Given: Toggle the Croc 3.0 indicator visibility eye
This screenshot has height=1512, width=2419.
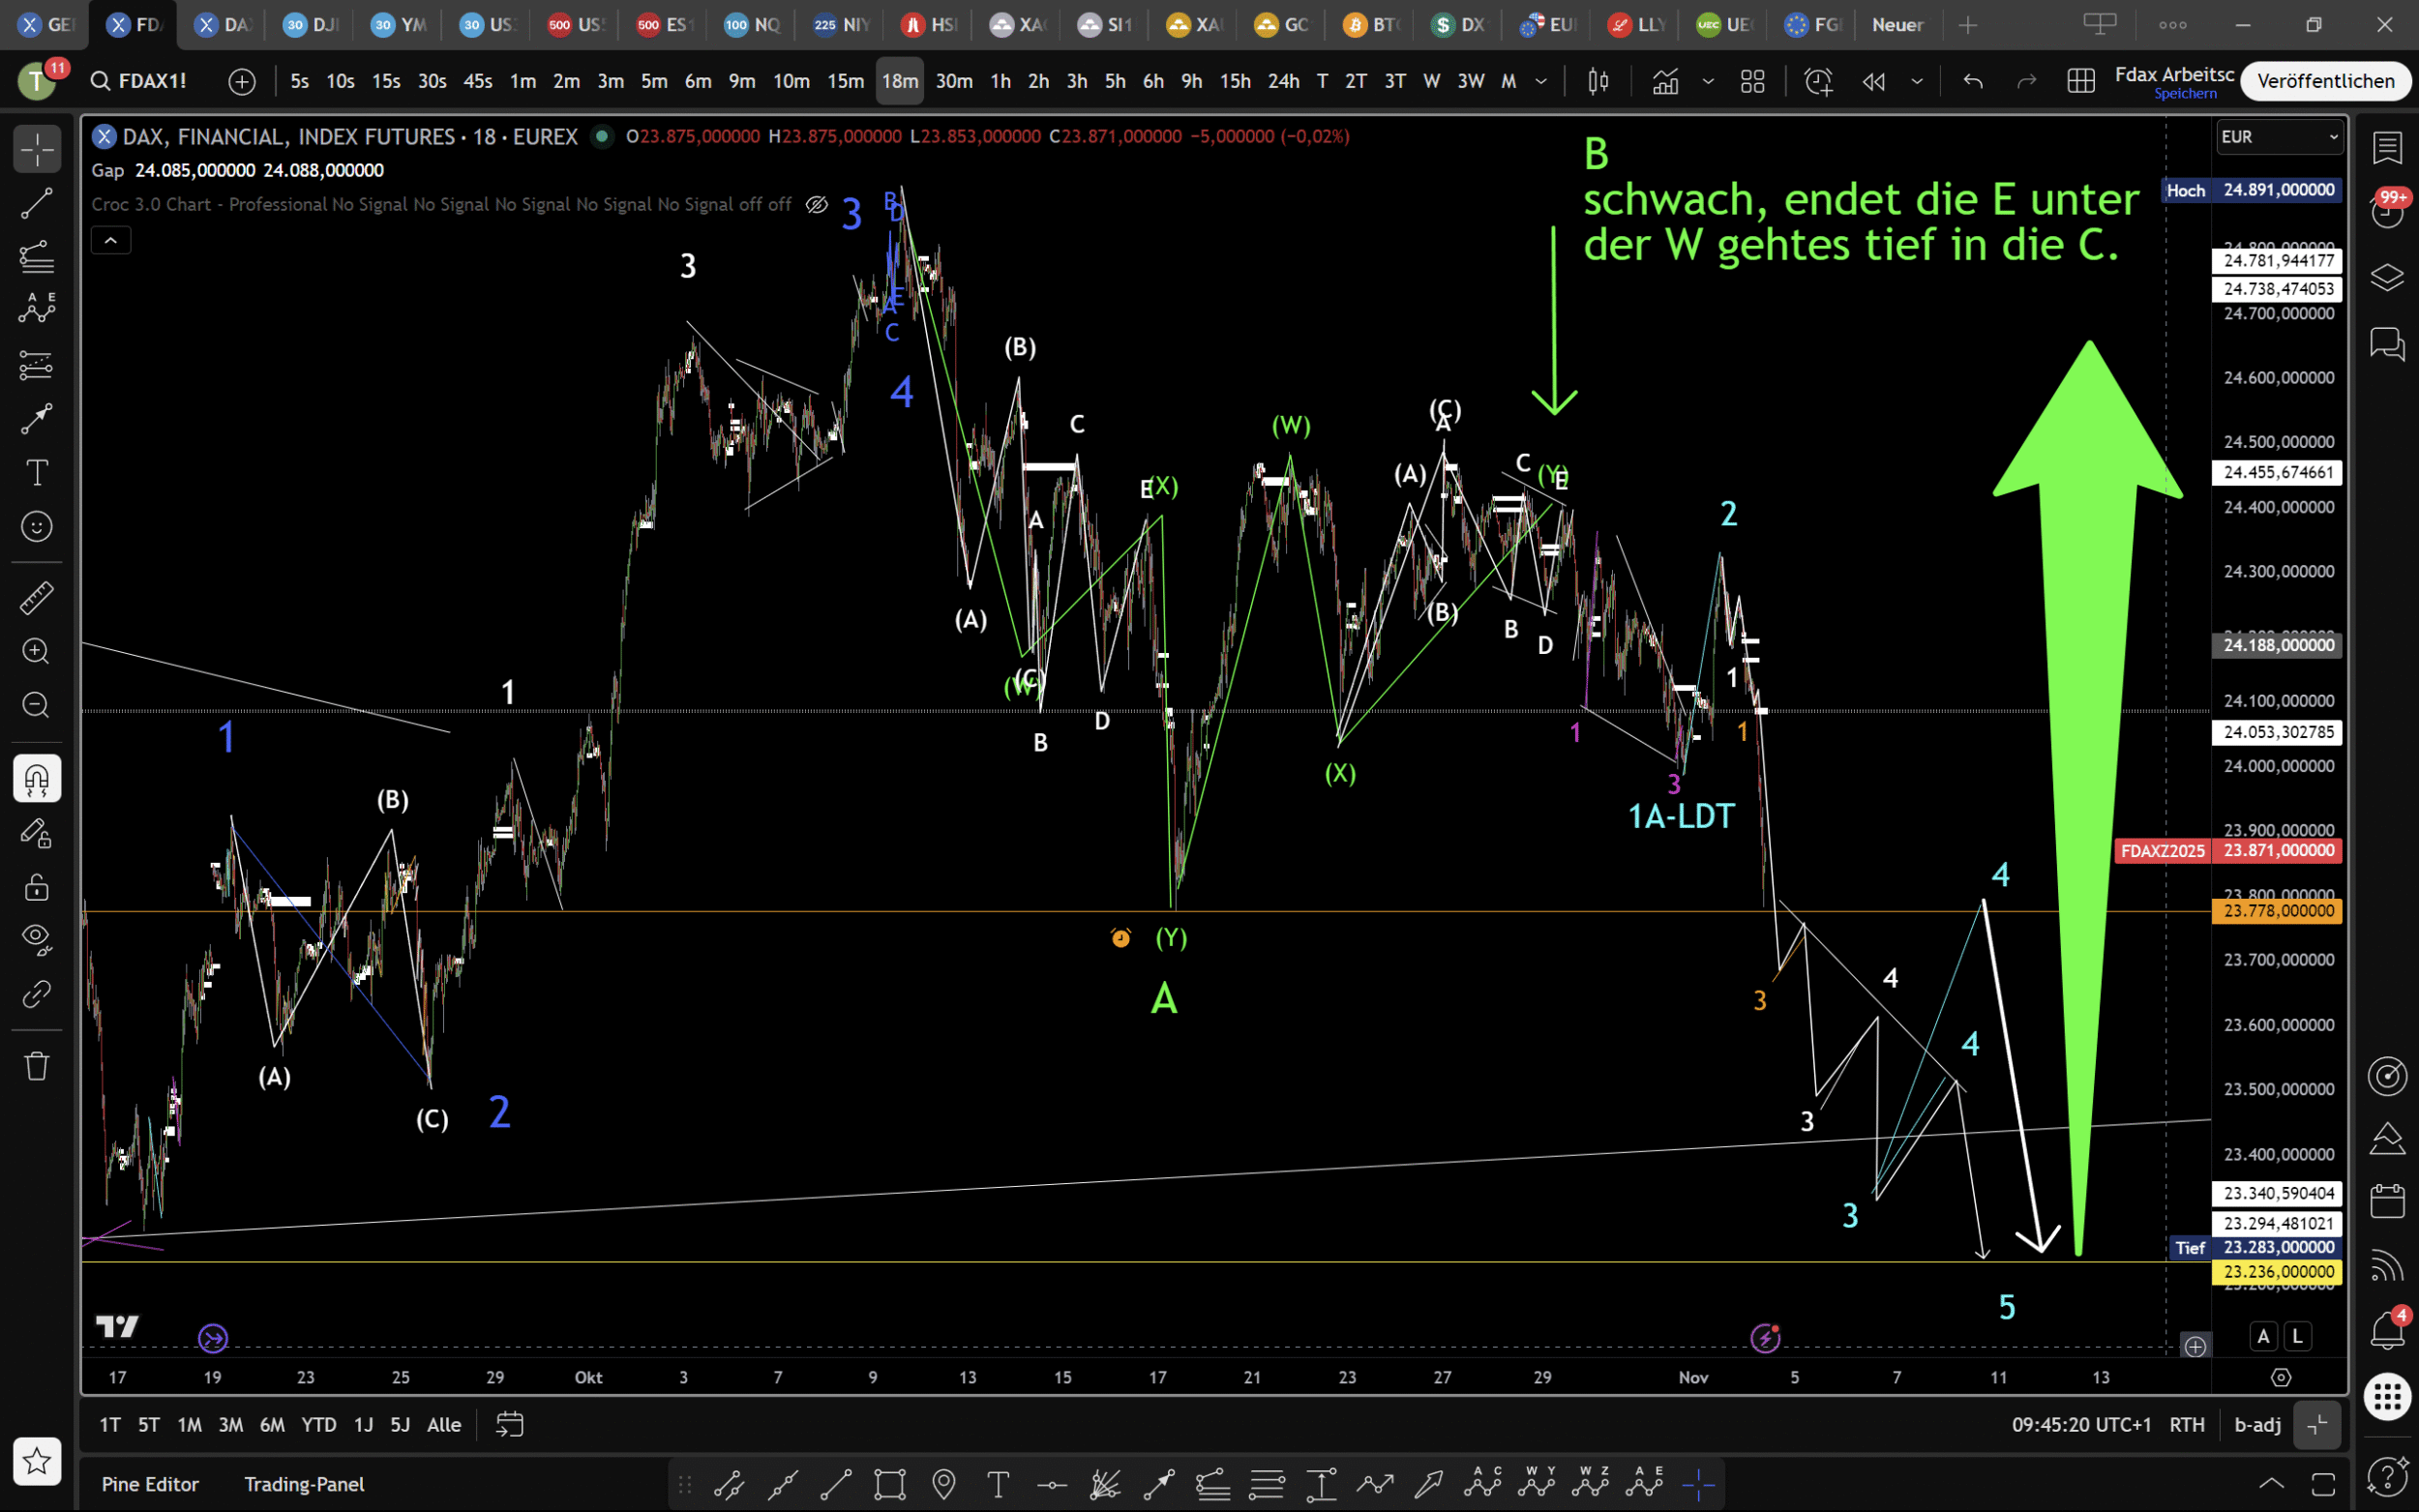Looking at the screenshot, I should coord(816,205).
